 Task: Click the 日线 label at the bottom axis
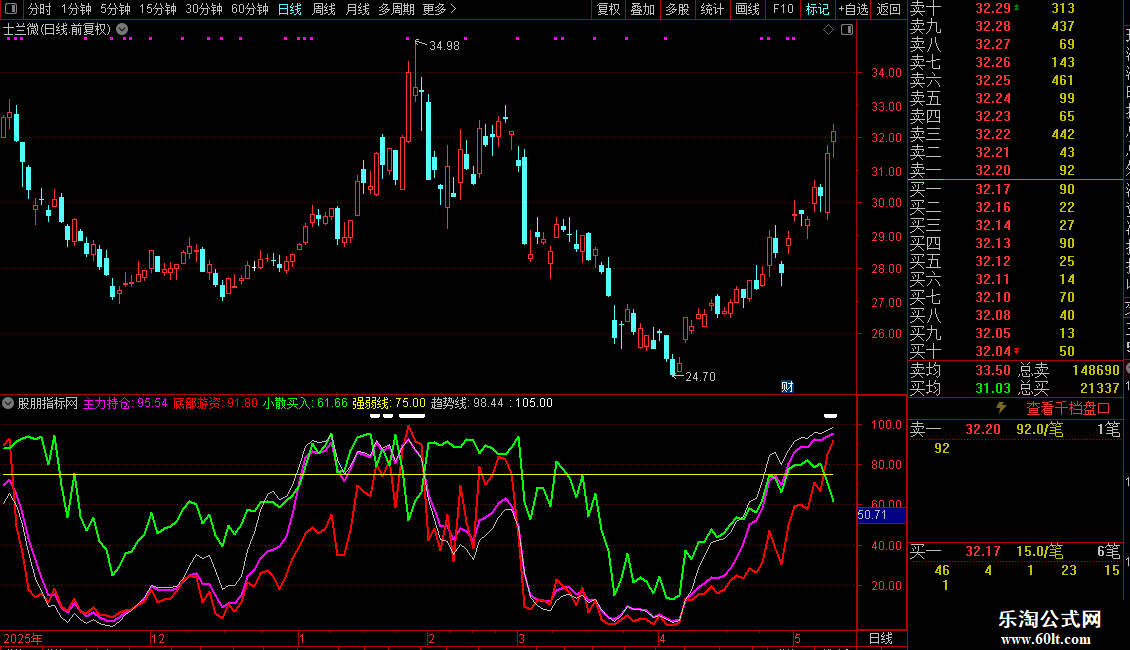(881, 638)
